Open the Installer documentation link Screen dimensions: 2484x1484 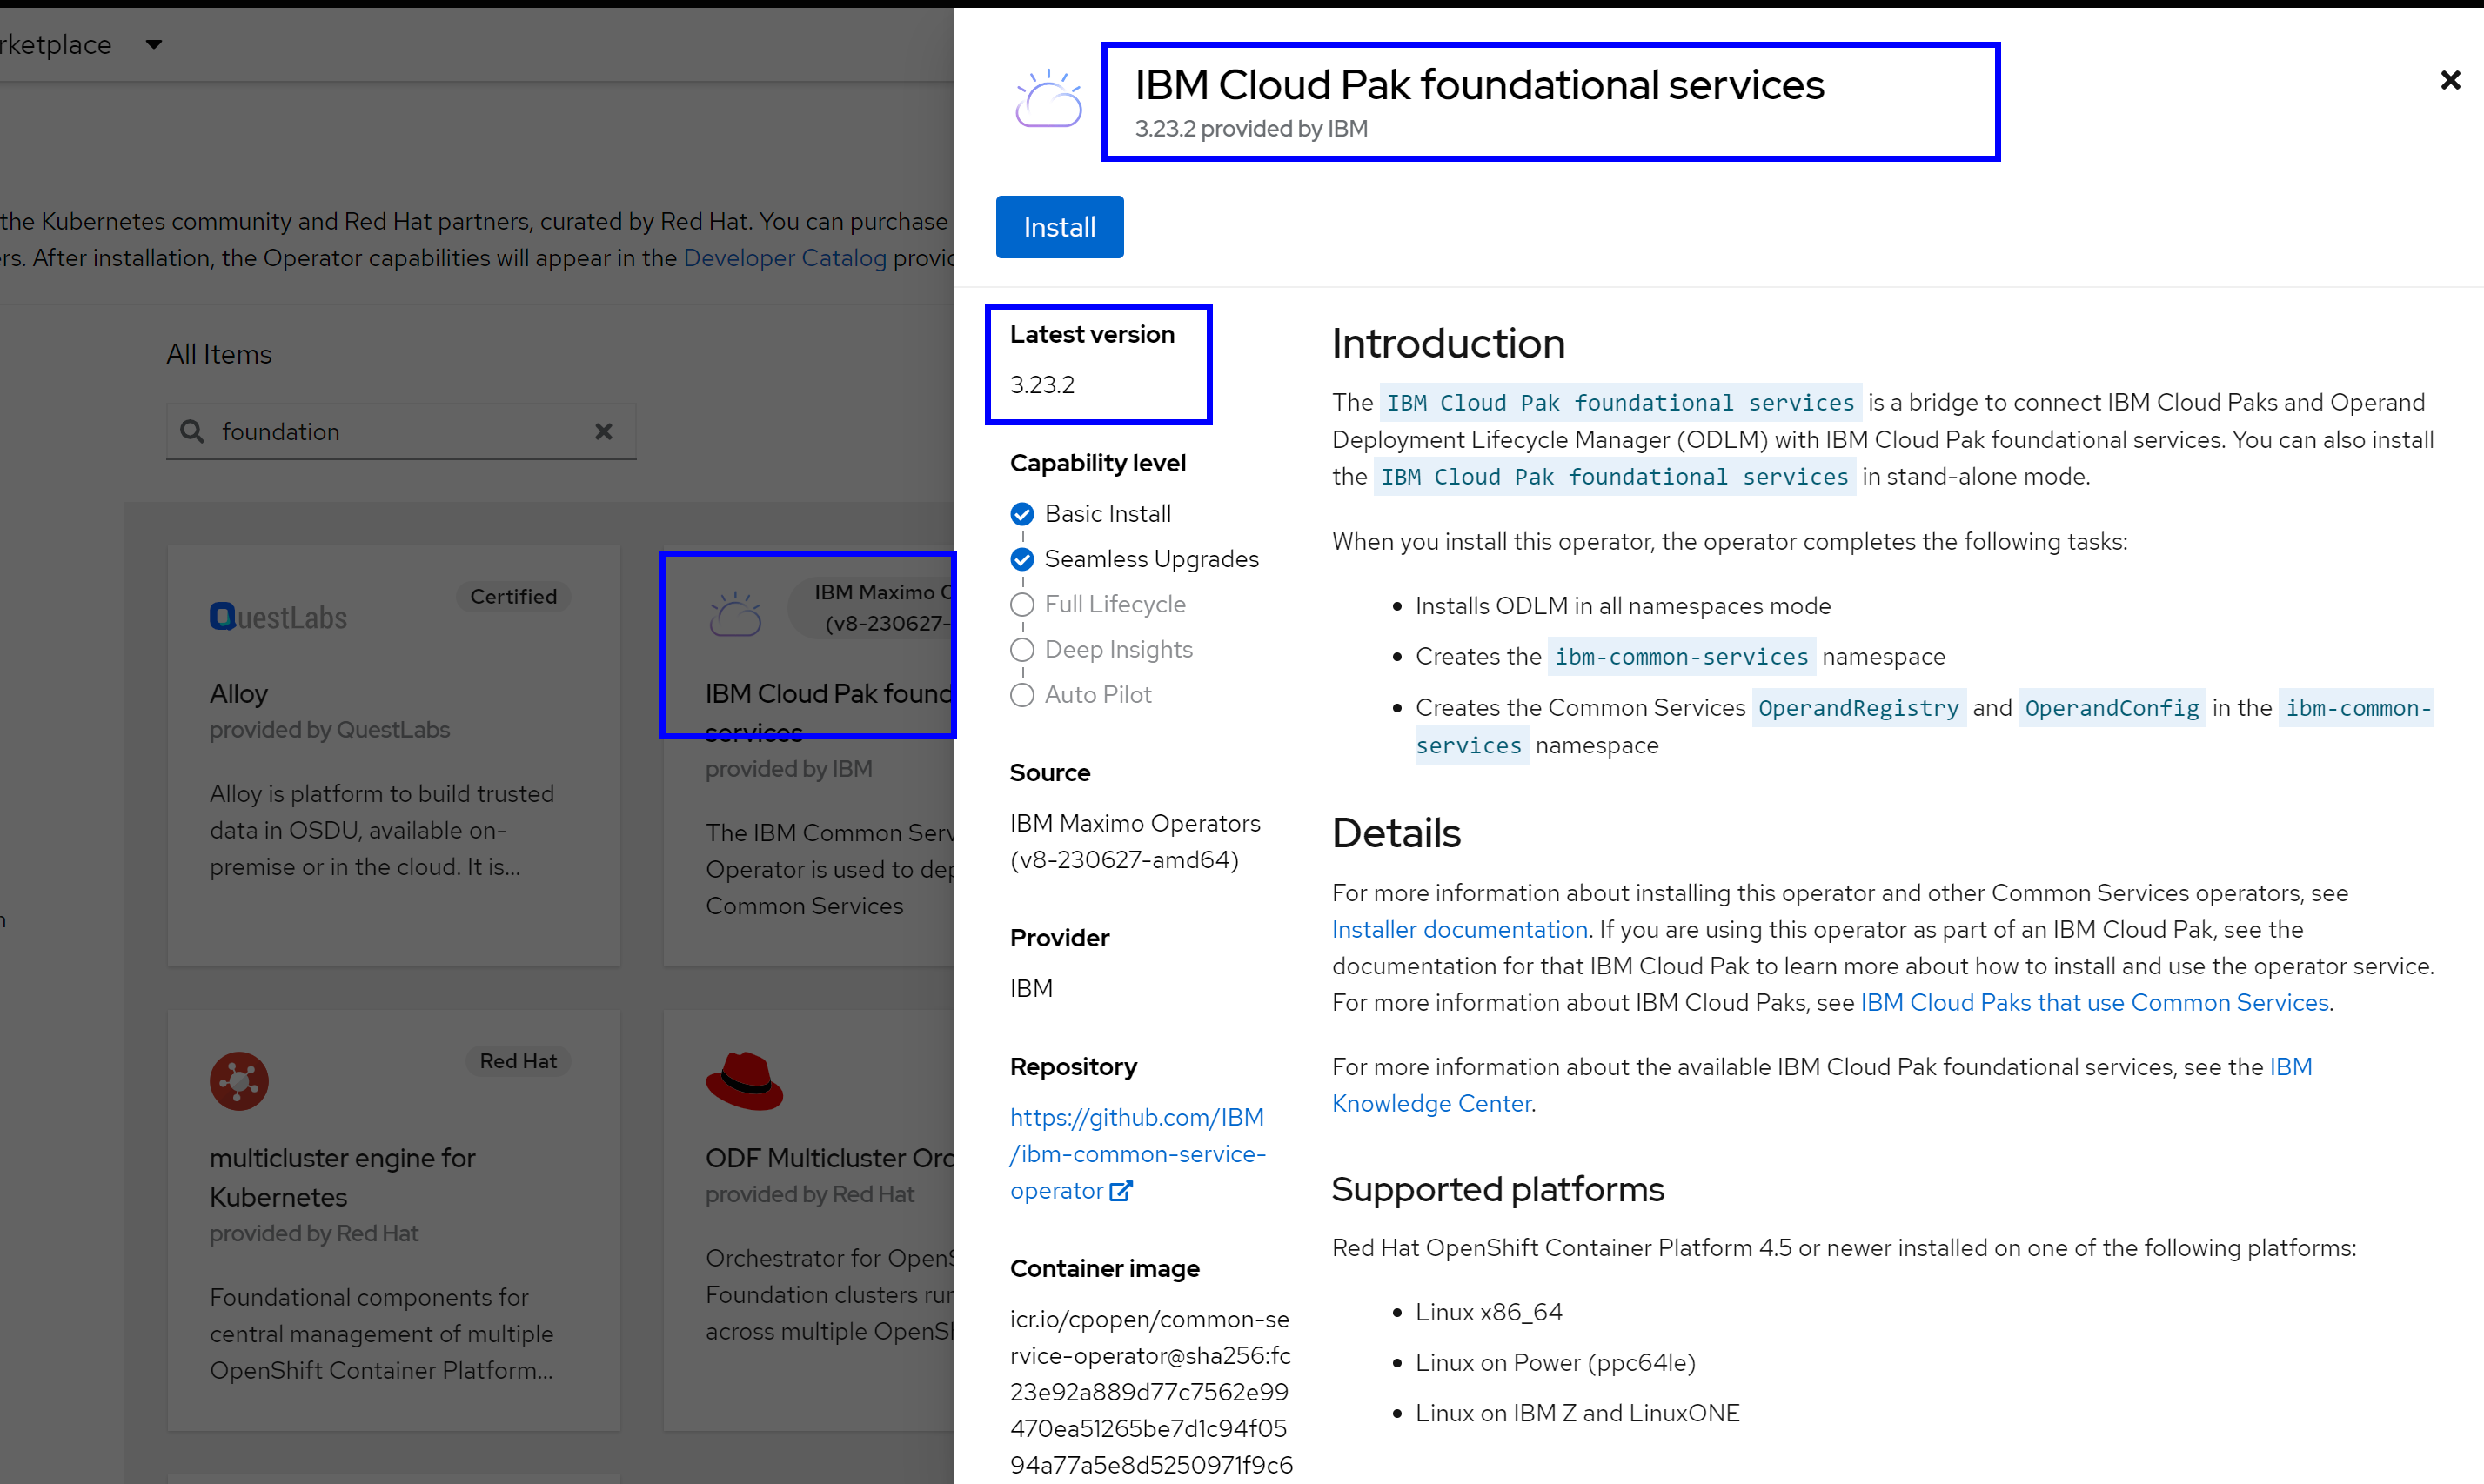[x=1459, y=929]
